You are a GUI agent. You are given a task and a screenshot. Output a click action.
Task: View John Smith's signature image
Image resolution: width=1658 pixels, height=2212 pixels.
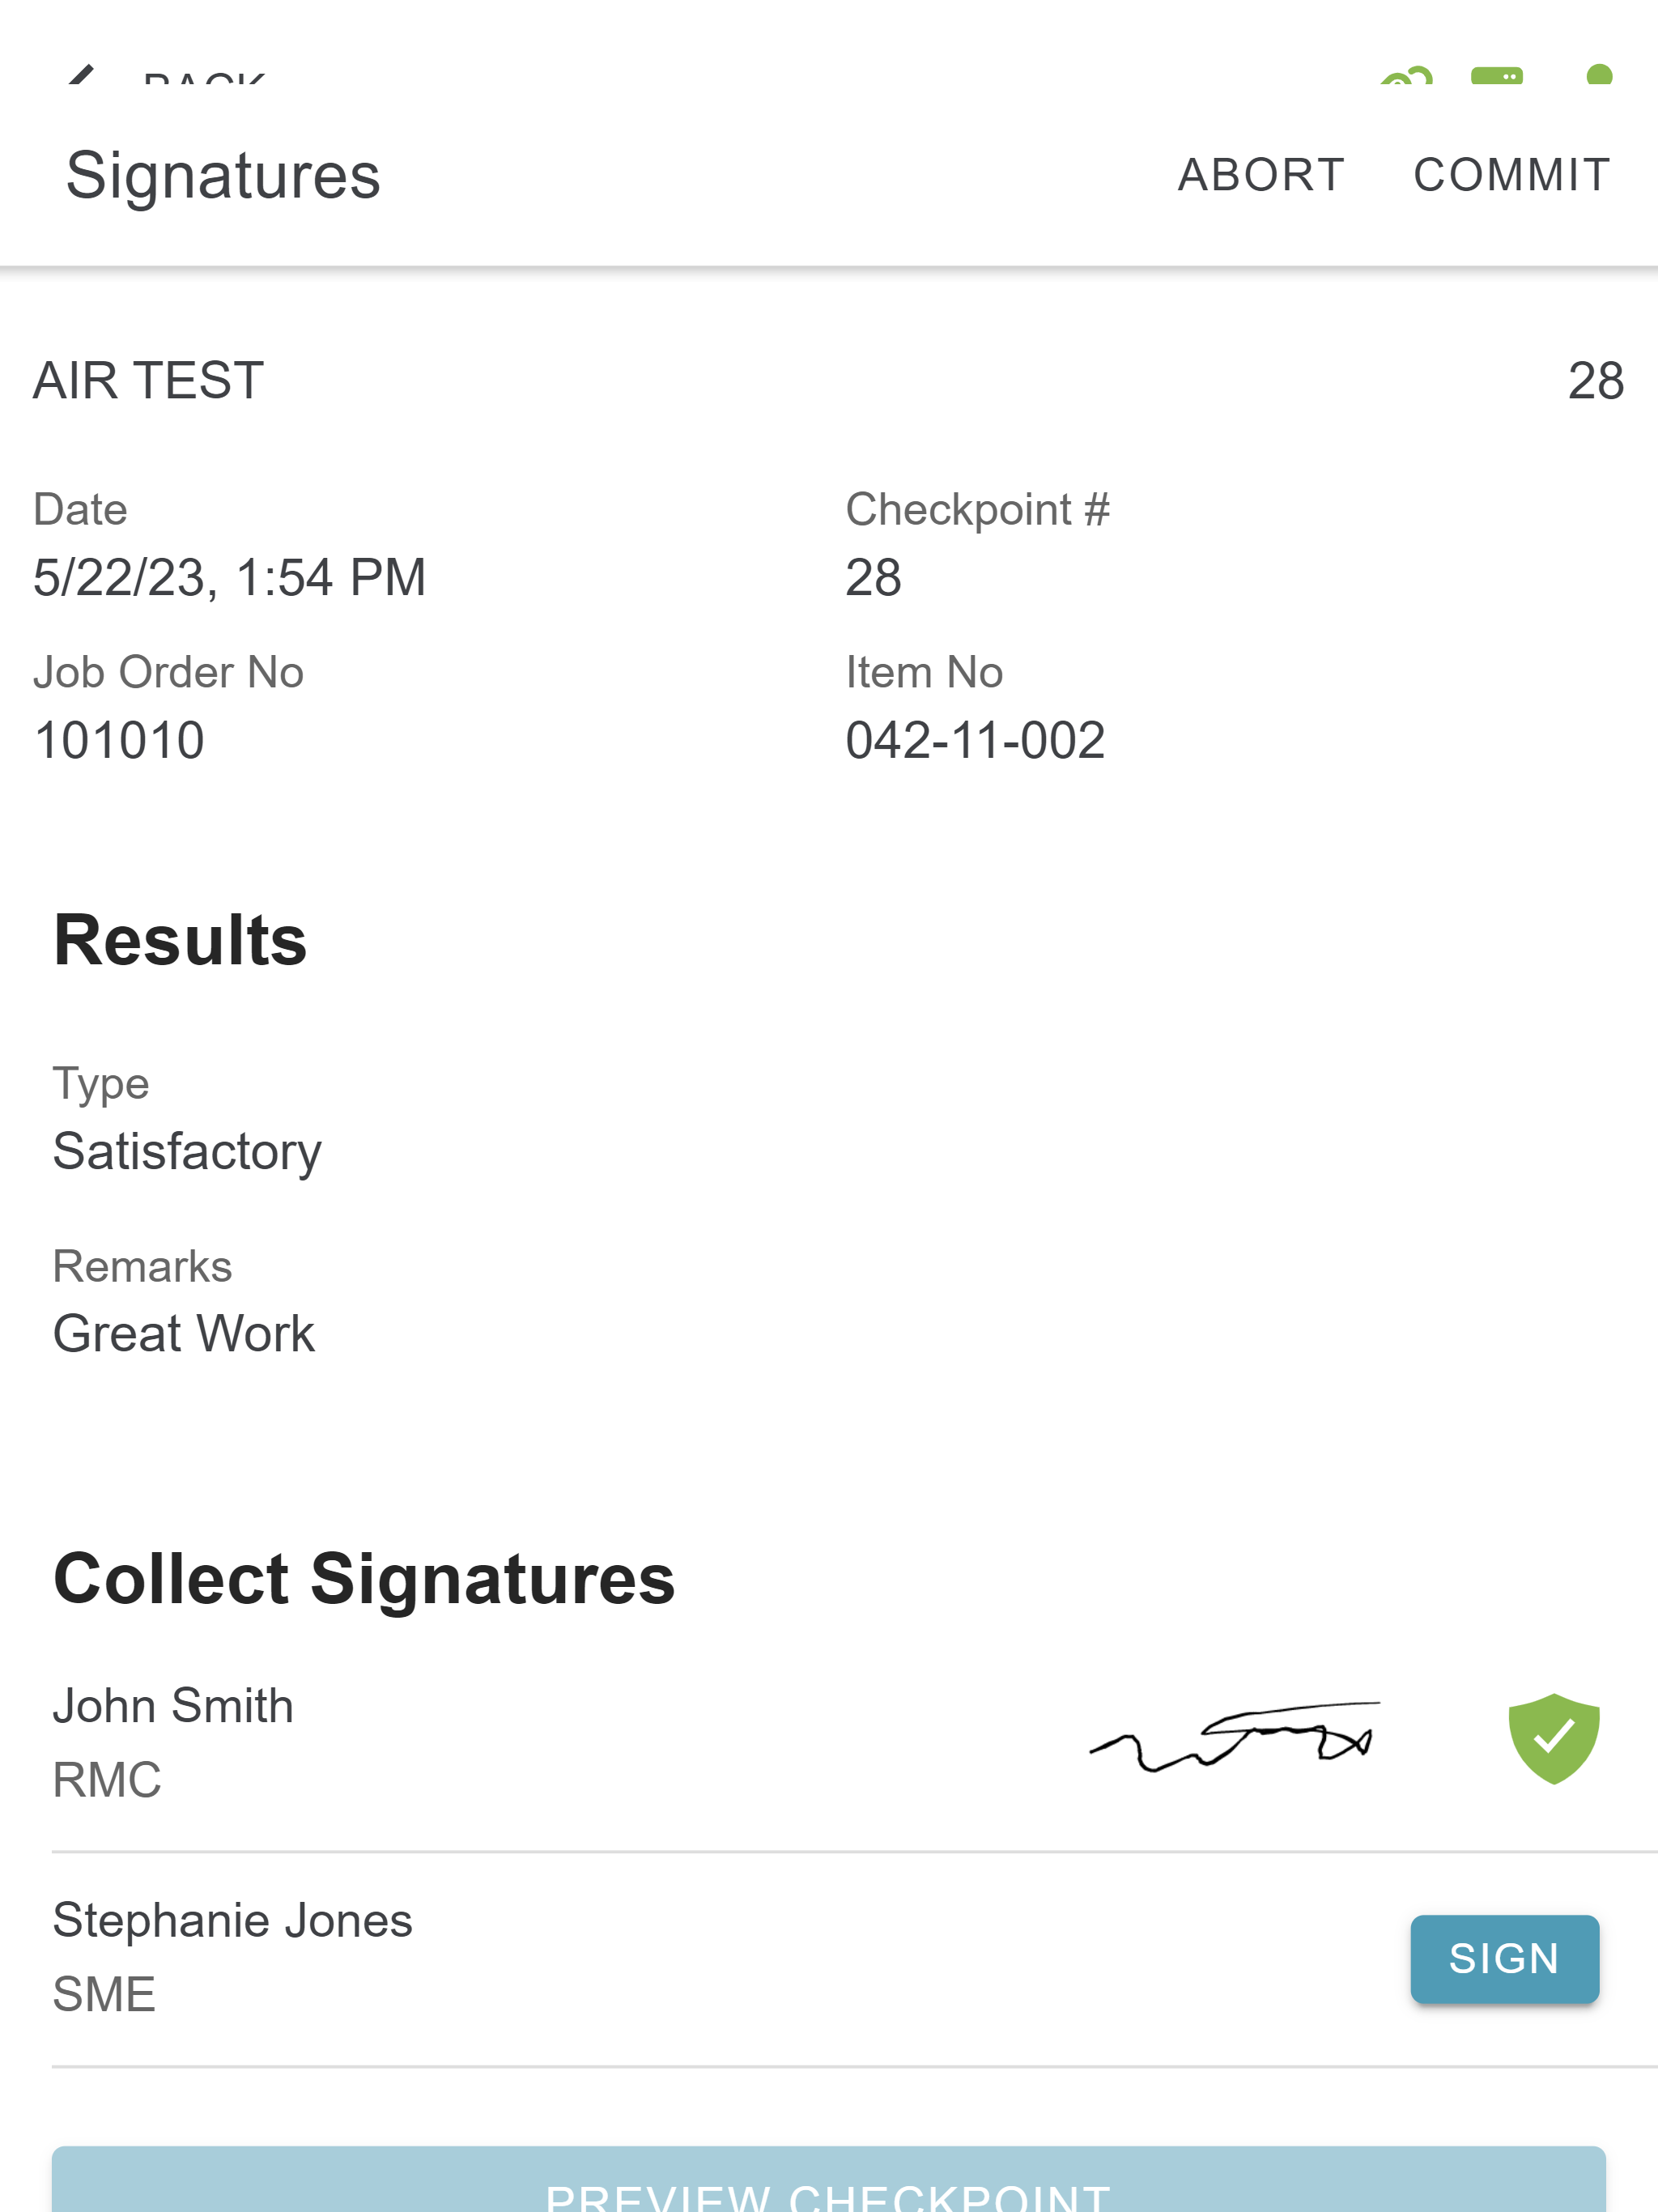tap(1235, 1737)
